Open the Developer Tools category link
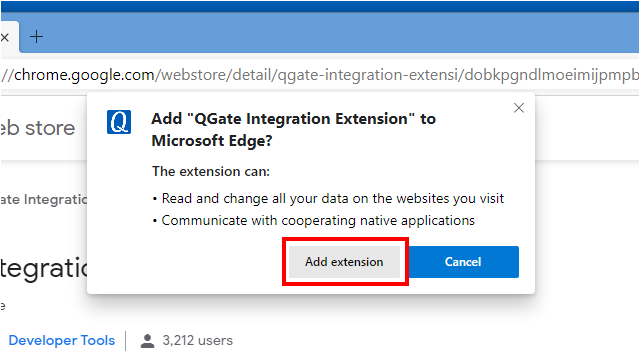The width and height of the screenshot is (640, 360). point(62,340)
